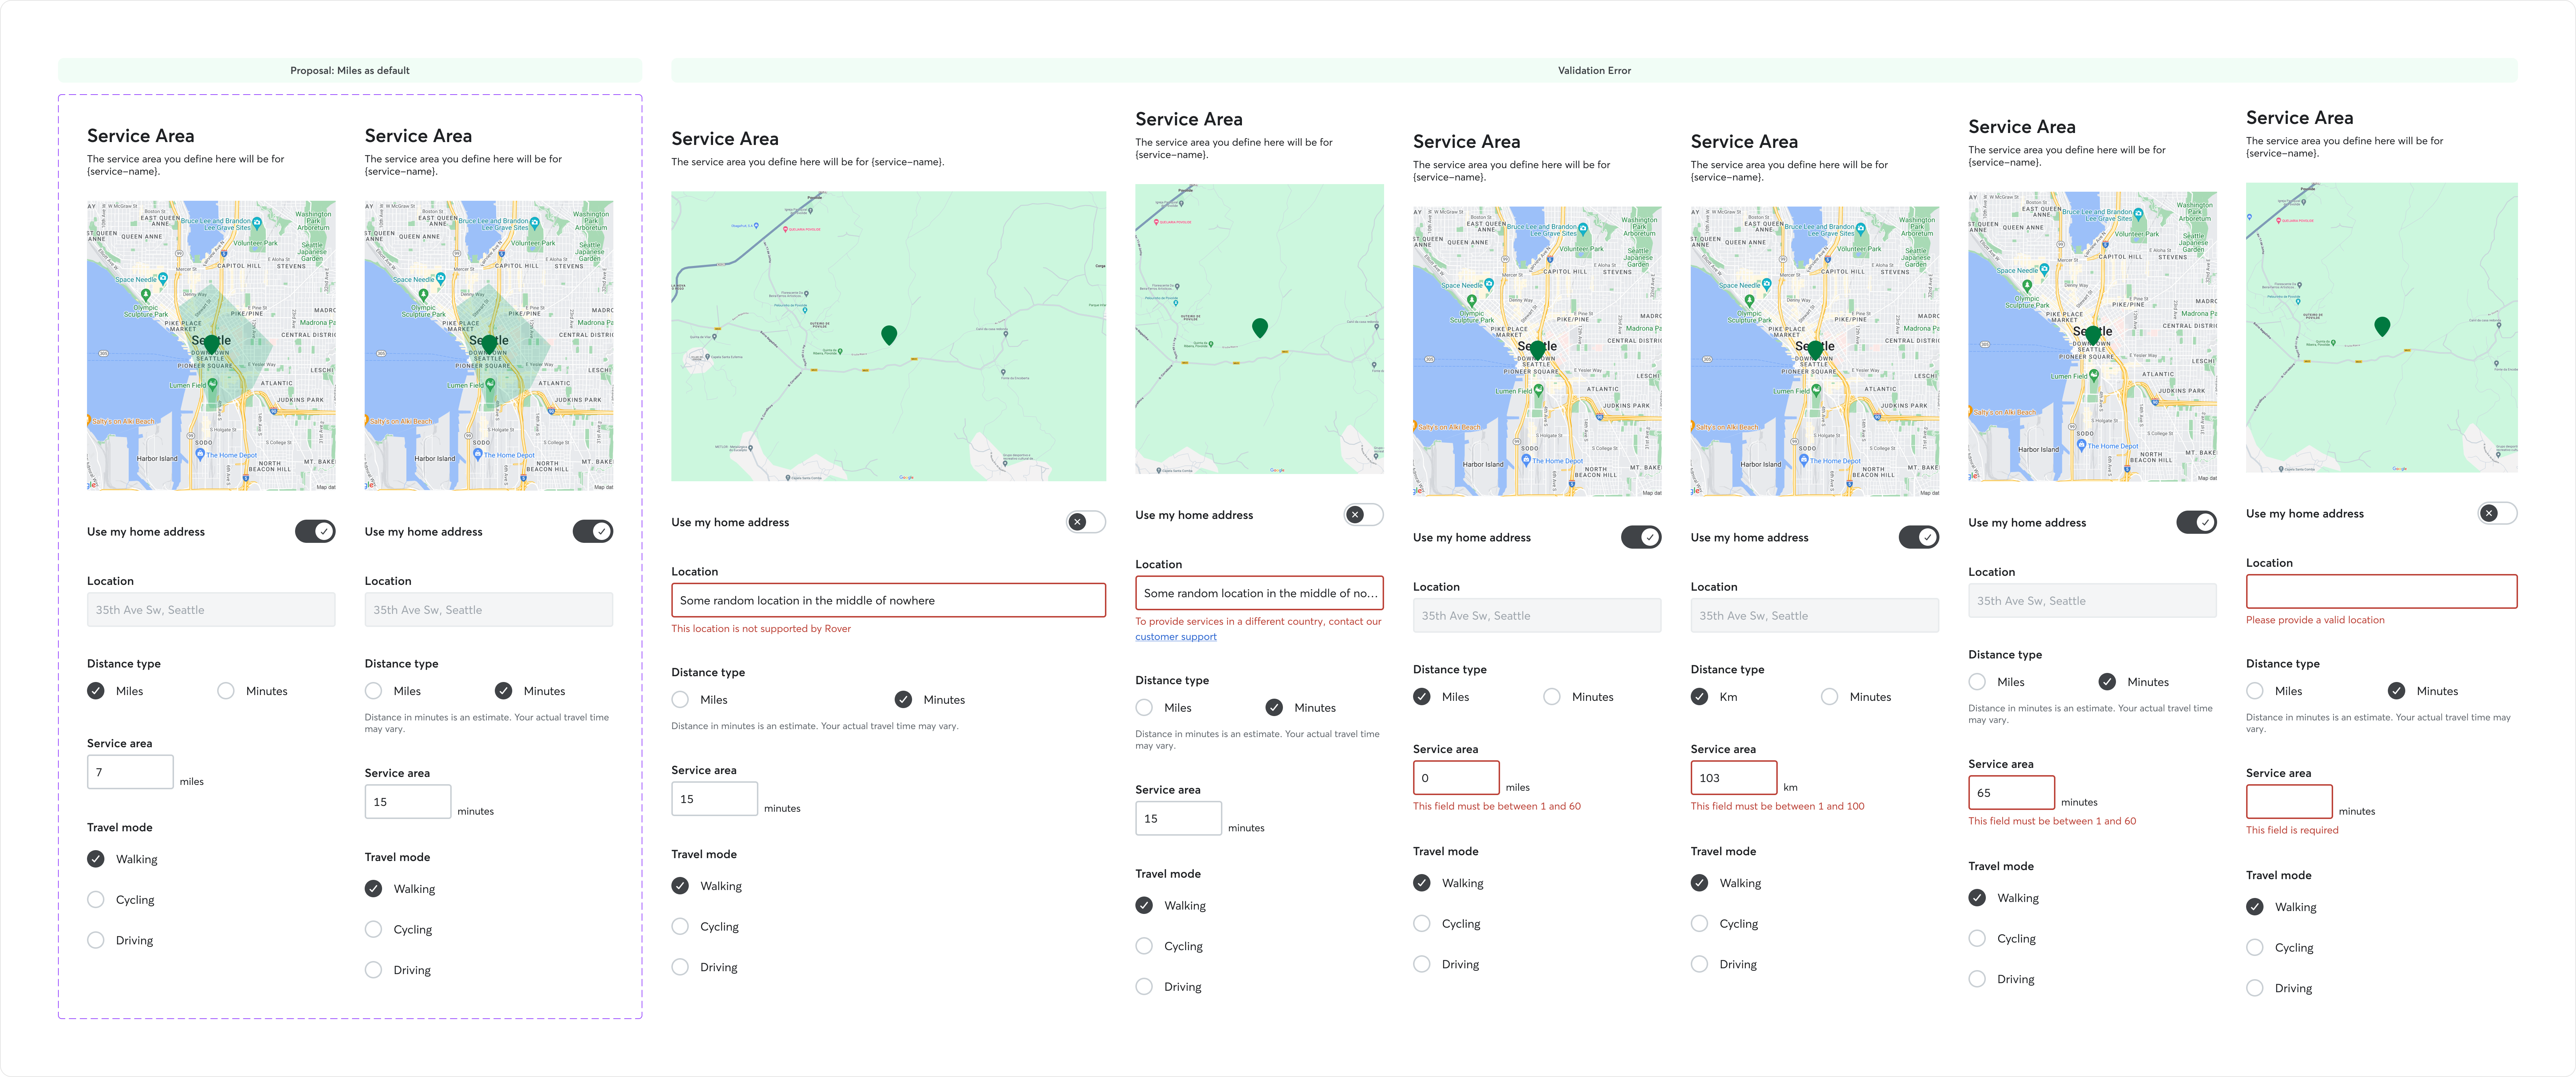Open the customer support link
2576x1077 pixels.
pos(1176,637)
